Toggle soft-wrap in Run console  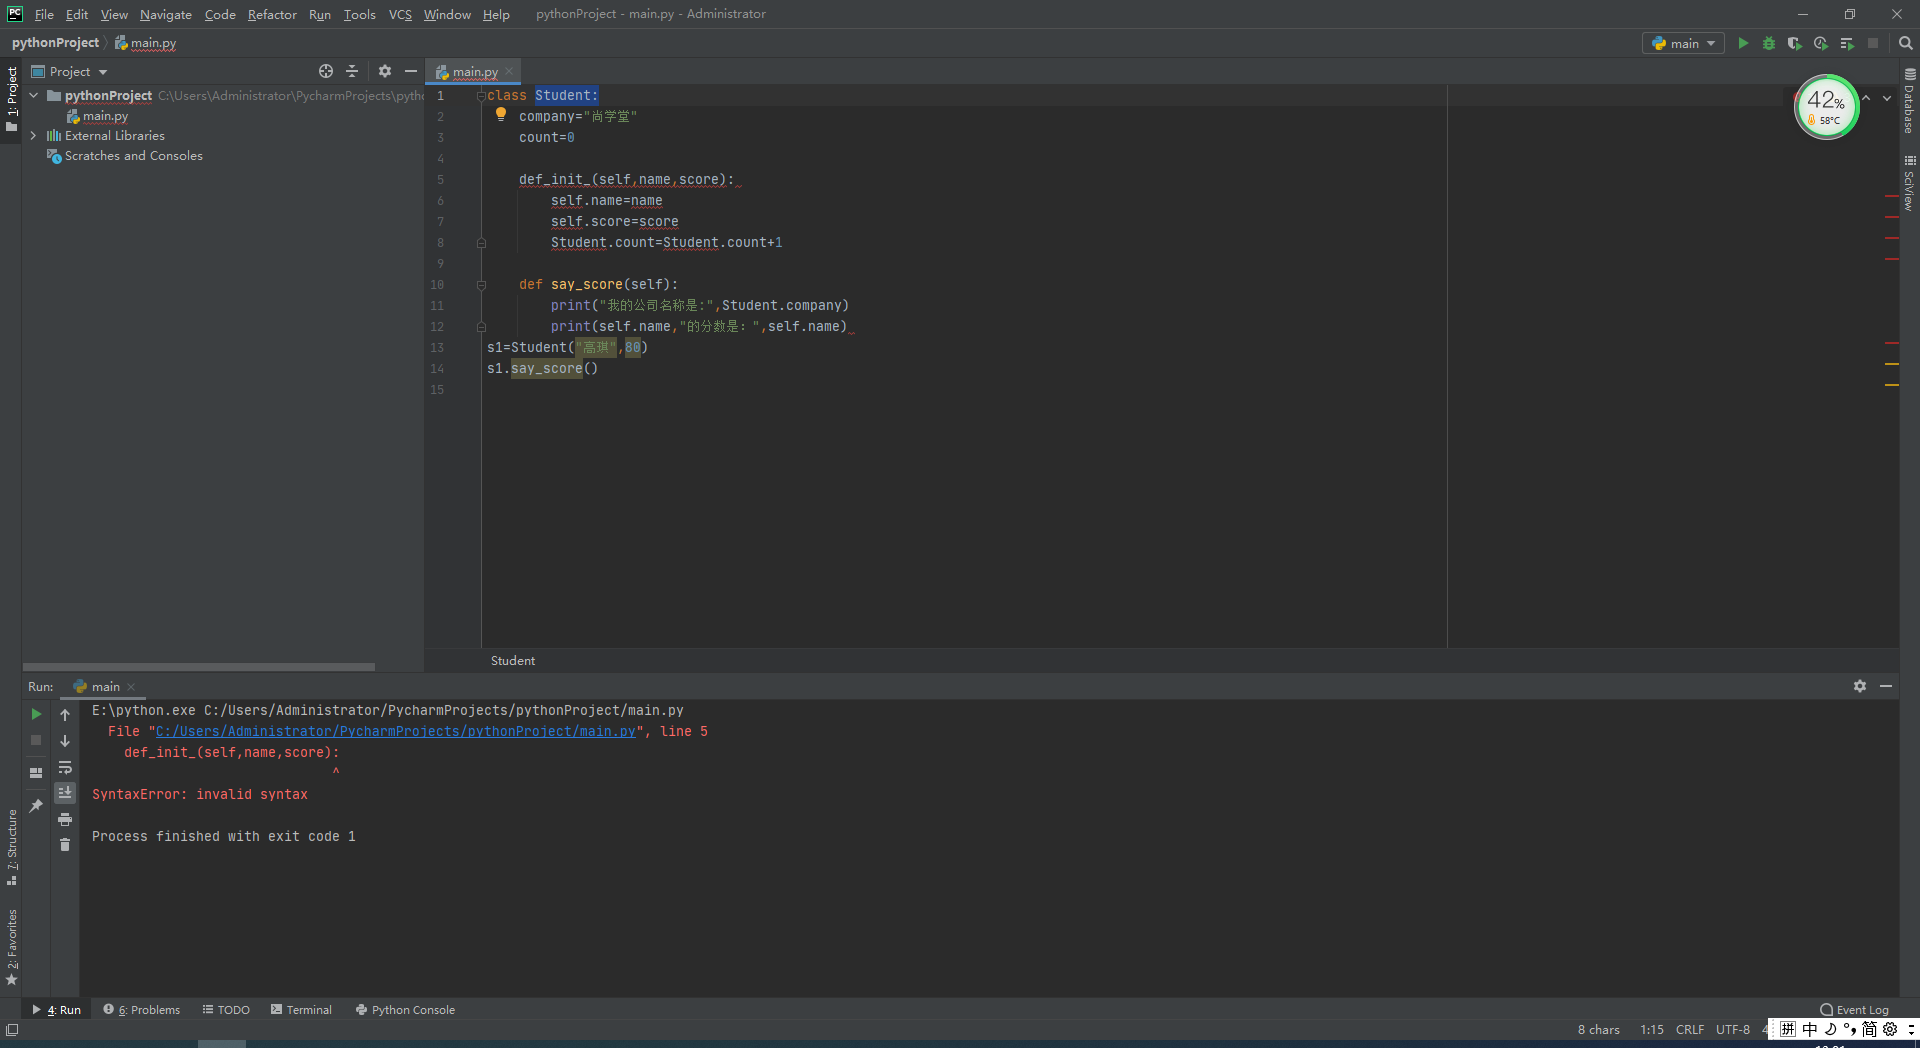point(65,767)
